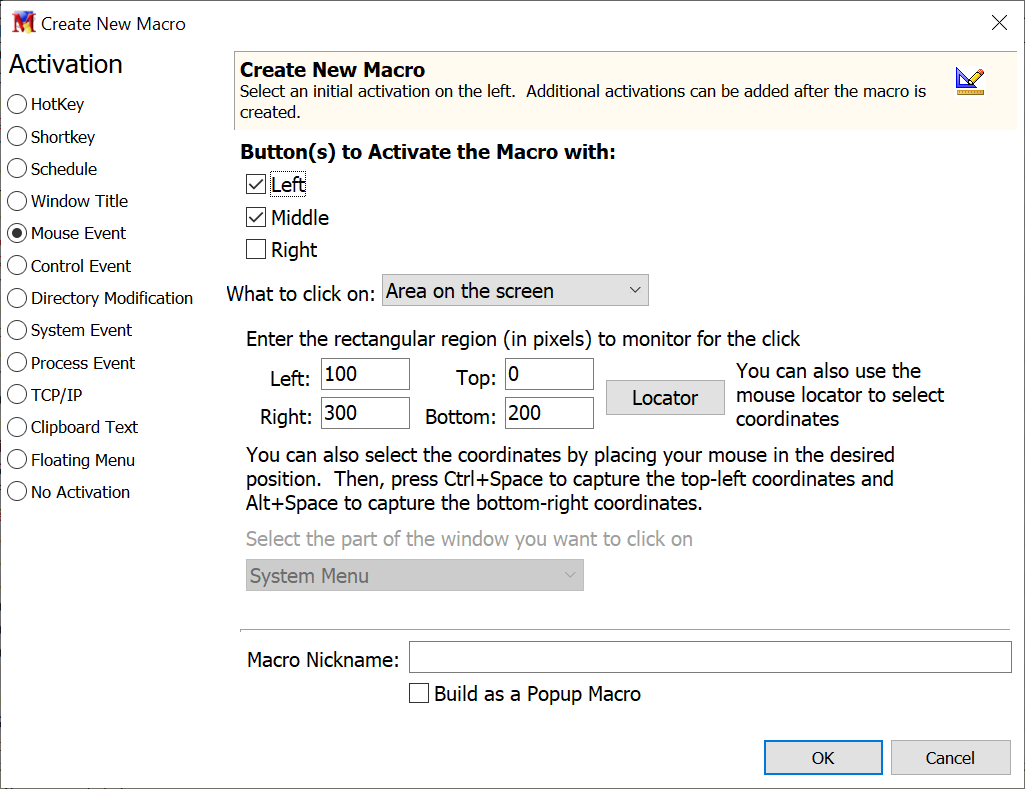Open the 'What to click on' dropdown
The image size is (1025, 789).
pyautogui.click(x=515, y=291)
